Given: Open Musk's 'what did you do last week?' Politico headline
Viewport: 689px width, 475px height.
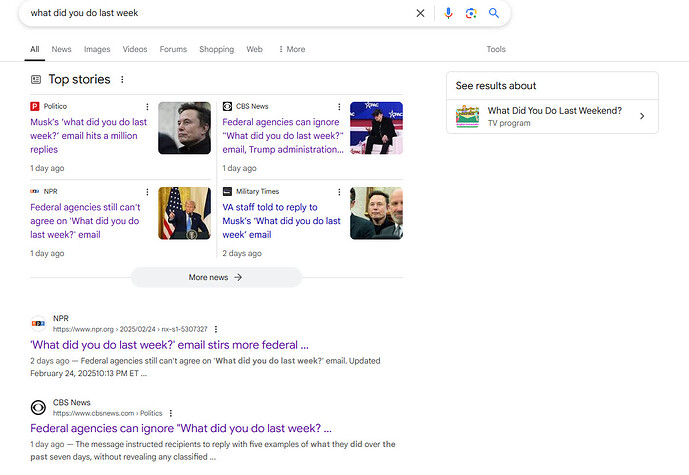Looking at the screenshot, I should pyautogui.click(x=89, y=136).
